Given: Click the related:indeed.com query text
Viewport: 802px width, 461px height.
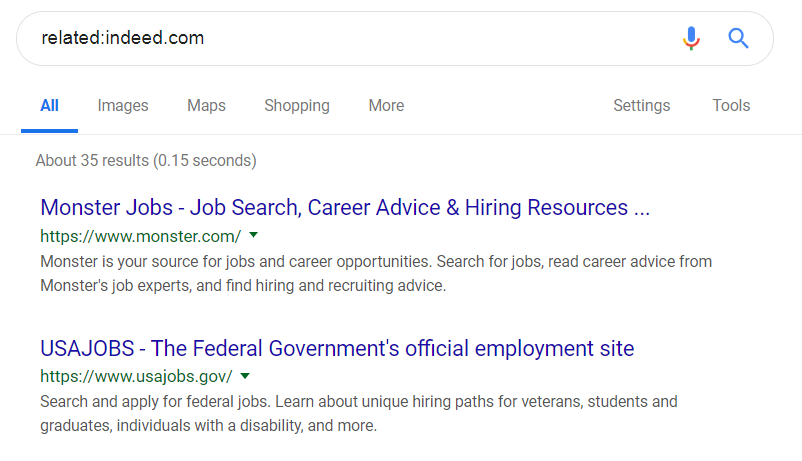Looking at the screenshot, I should point(123,38).
